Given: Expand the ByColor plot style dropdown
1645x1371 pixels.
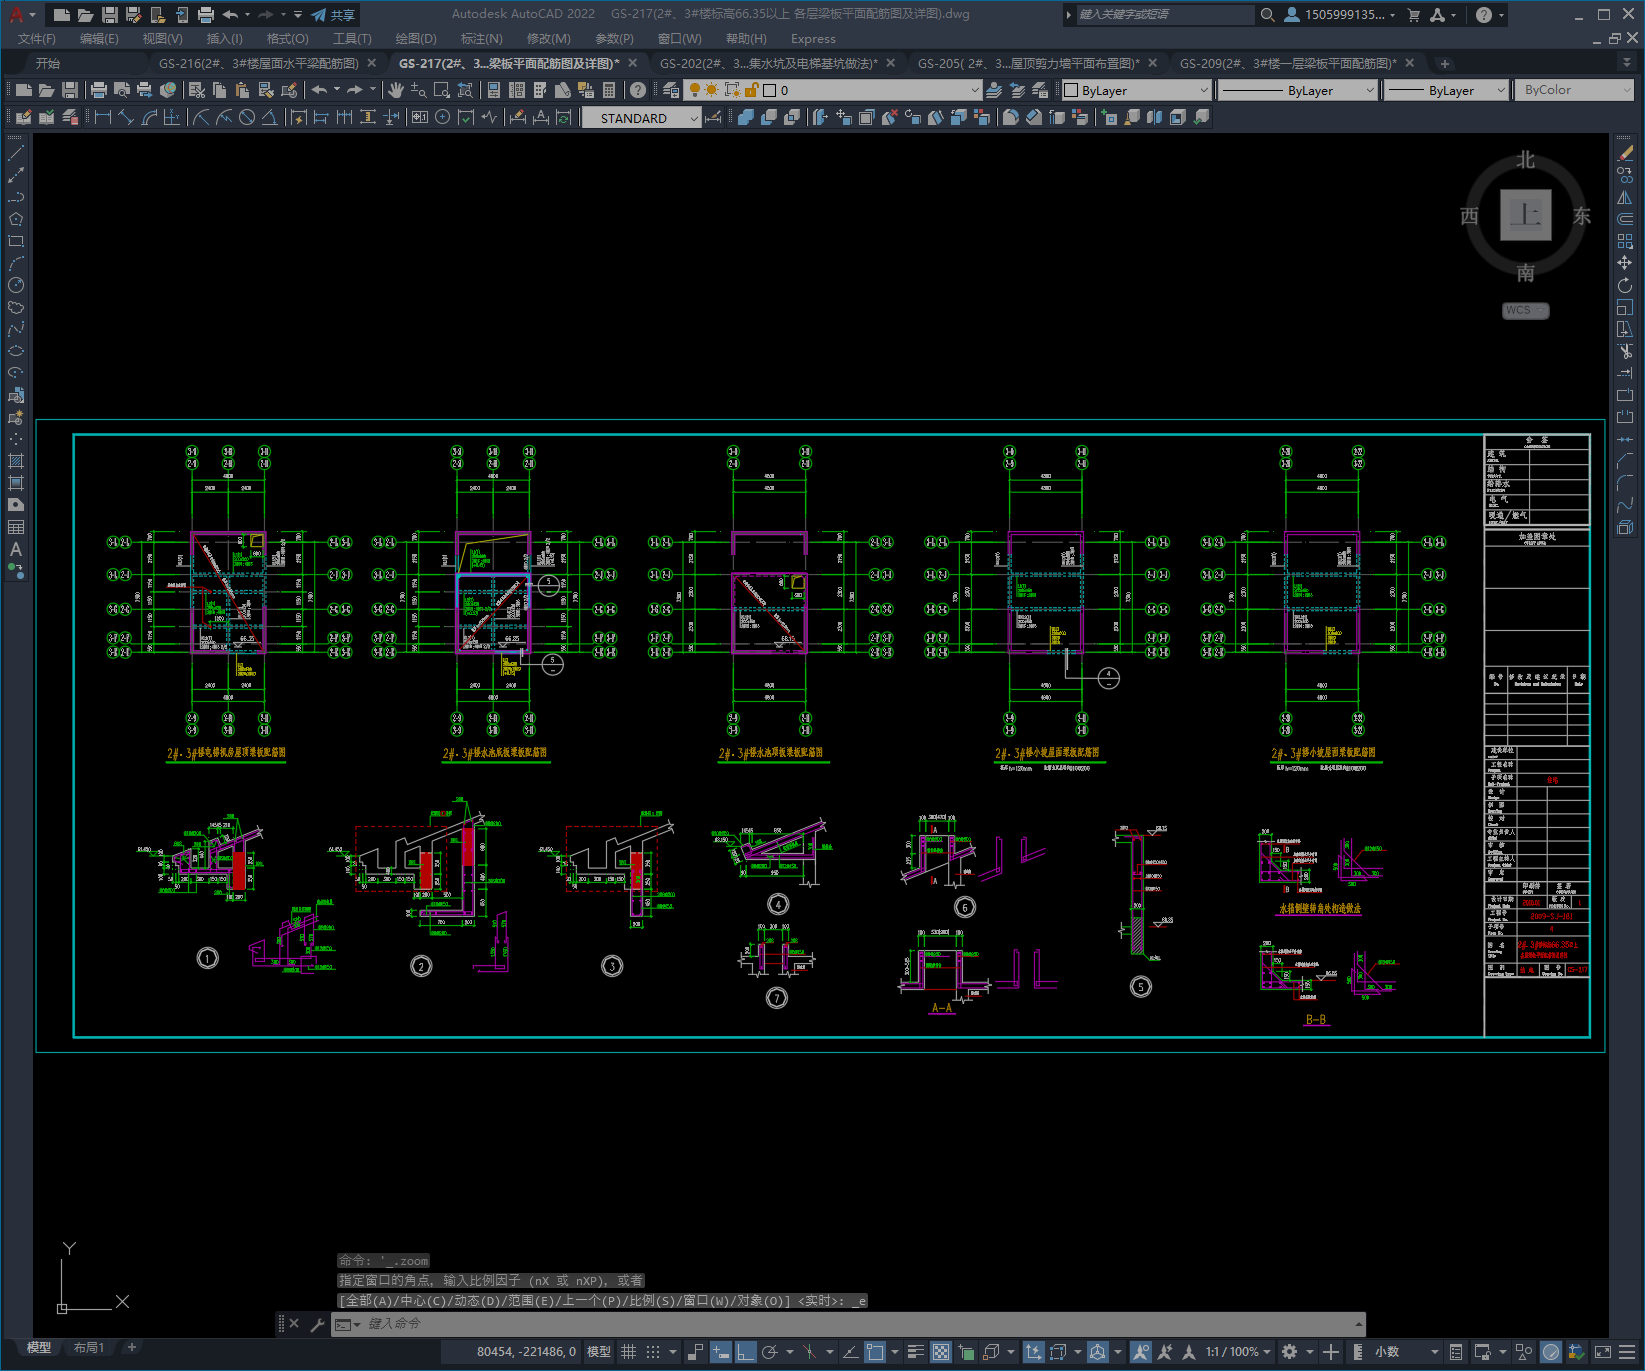Looking at the screenshot, I should [x=1573, y=90].
